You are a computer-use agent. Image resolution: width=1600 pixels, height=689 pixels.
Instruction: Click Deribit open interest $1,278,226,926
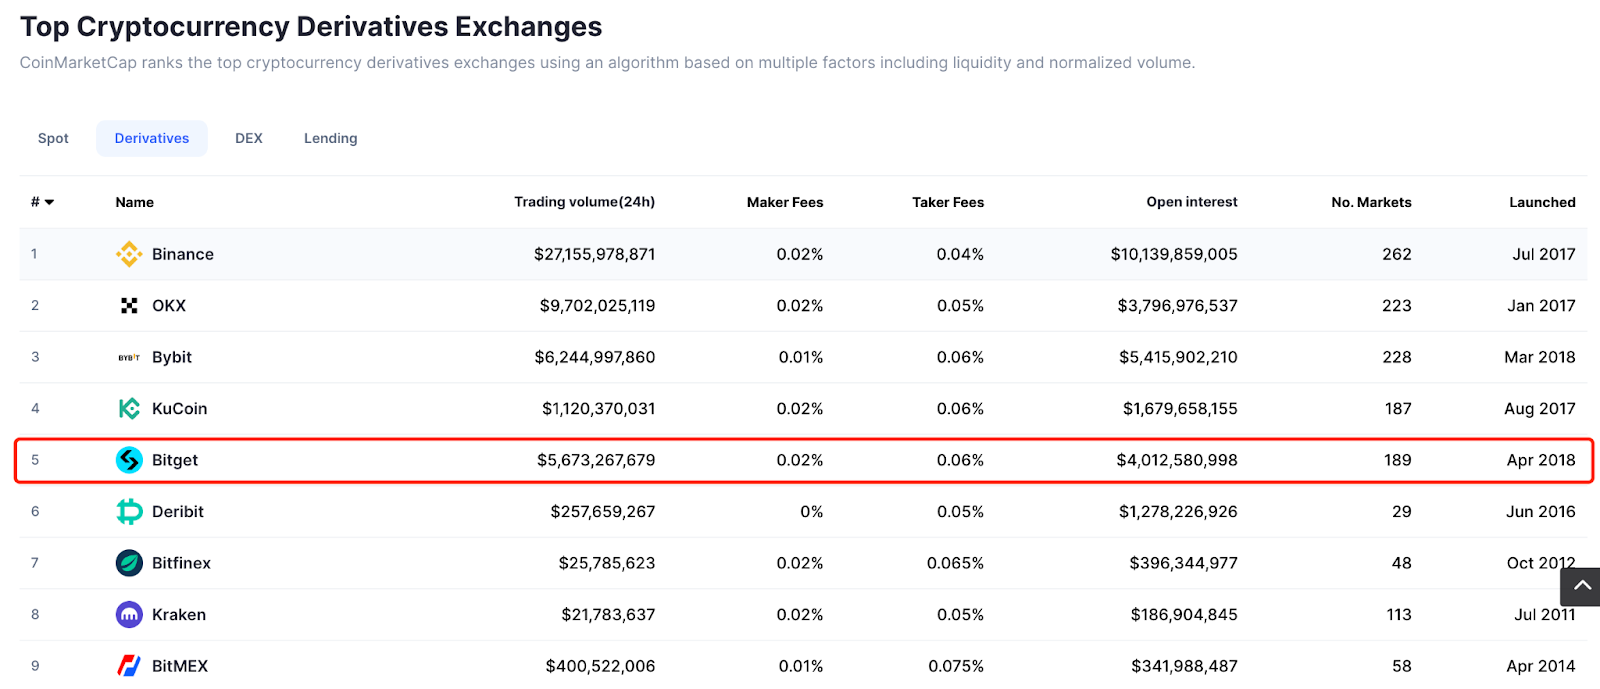coord(1178,511)
